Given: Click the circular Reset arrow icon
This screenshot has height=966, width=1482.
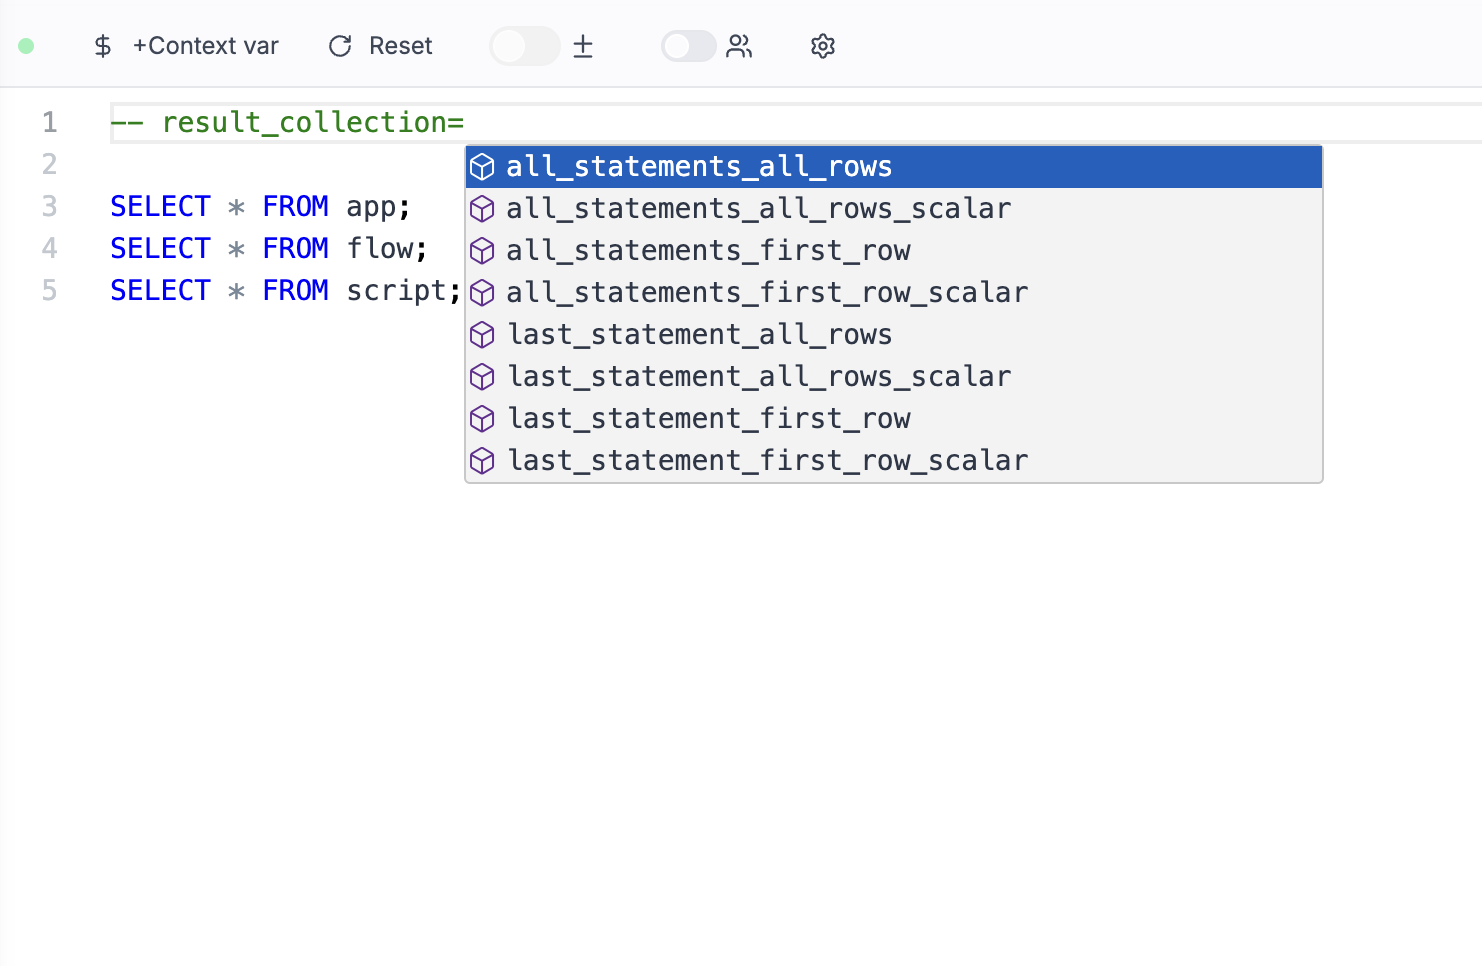Looking at the screenshot, I should 340,46.
